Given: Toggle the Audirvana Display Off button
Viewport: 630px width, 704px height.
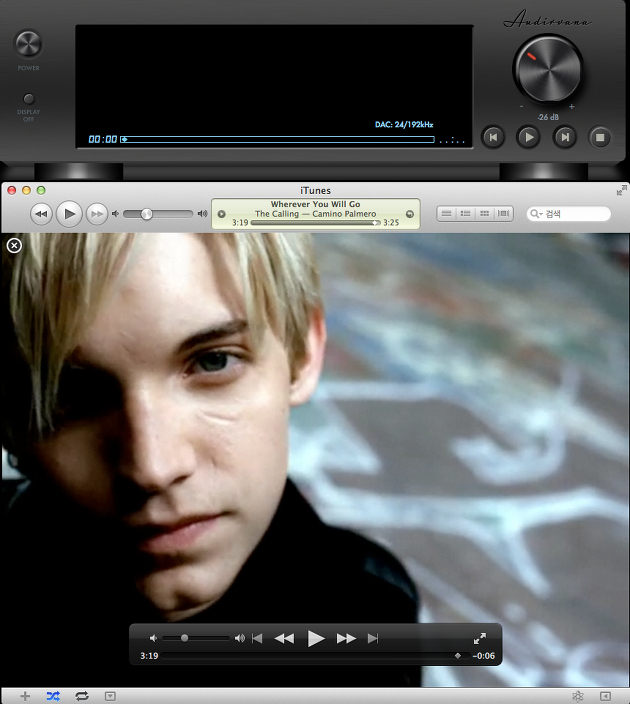Looking at the screenshot, I should pyautogui.click(x=28, y=98).
